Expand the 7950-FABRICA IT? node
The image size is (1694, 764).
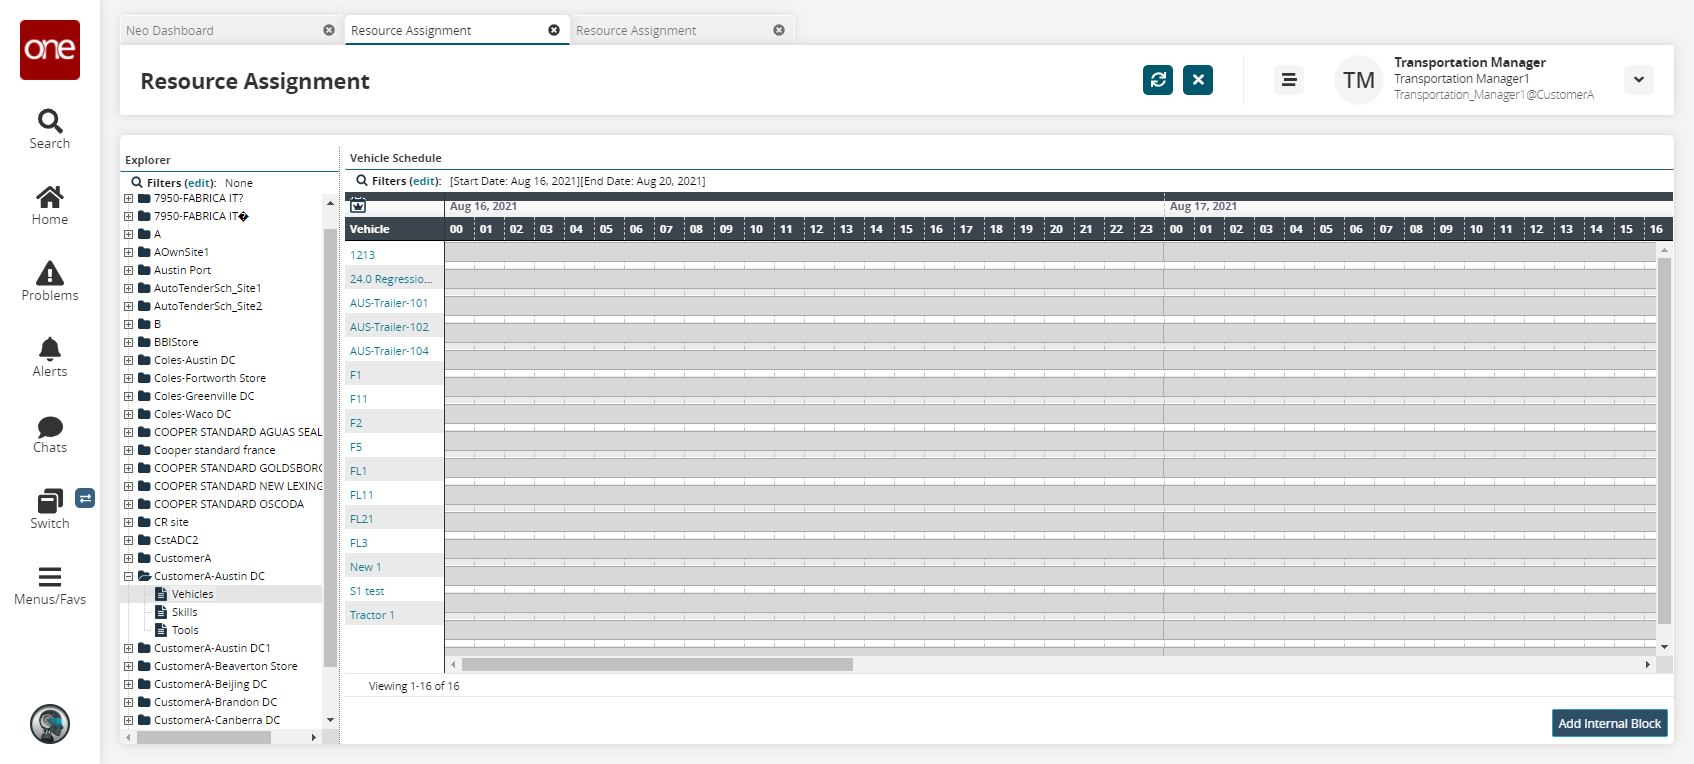(x=129, y=198)
